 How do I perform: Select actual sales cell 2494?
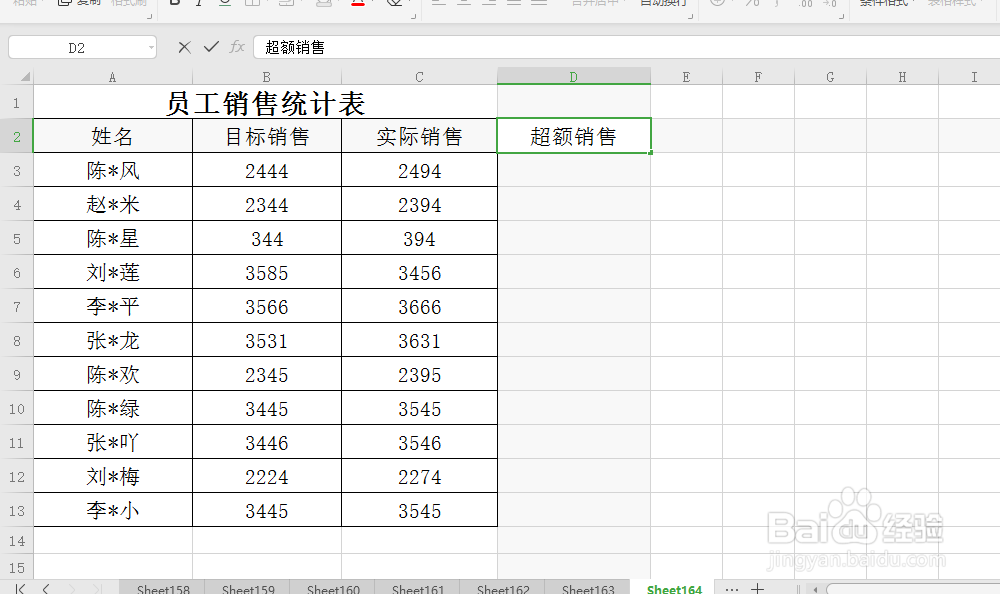[419, 170]
